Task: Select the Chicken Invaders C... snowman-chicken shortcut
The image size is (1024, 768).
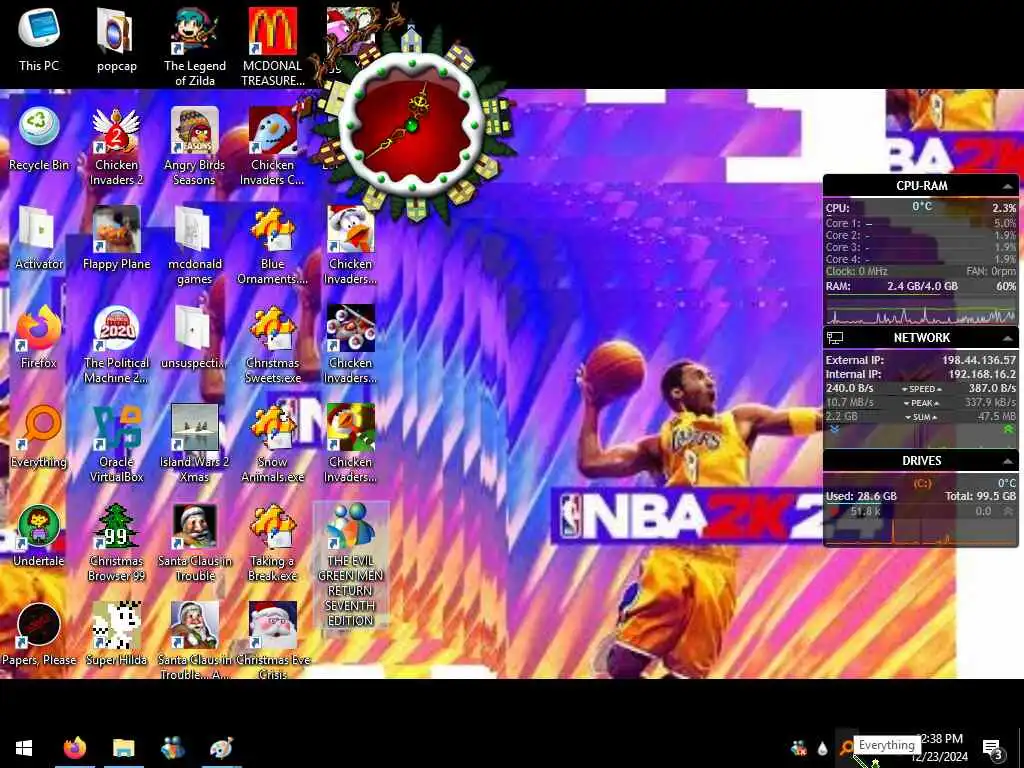Action: pos(273,146)
